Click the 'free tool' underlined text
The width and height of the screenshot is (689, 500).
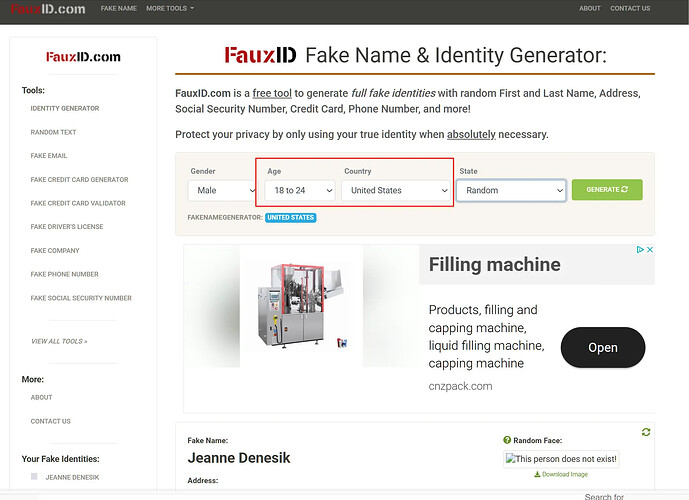(x=272, y=93)
